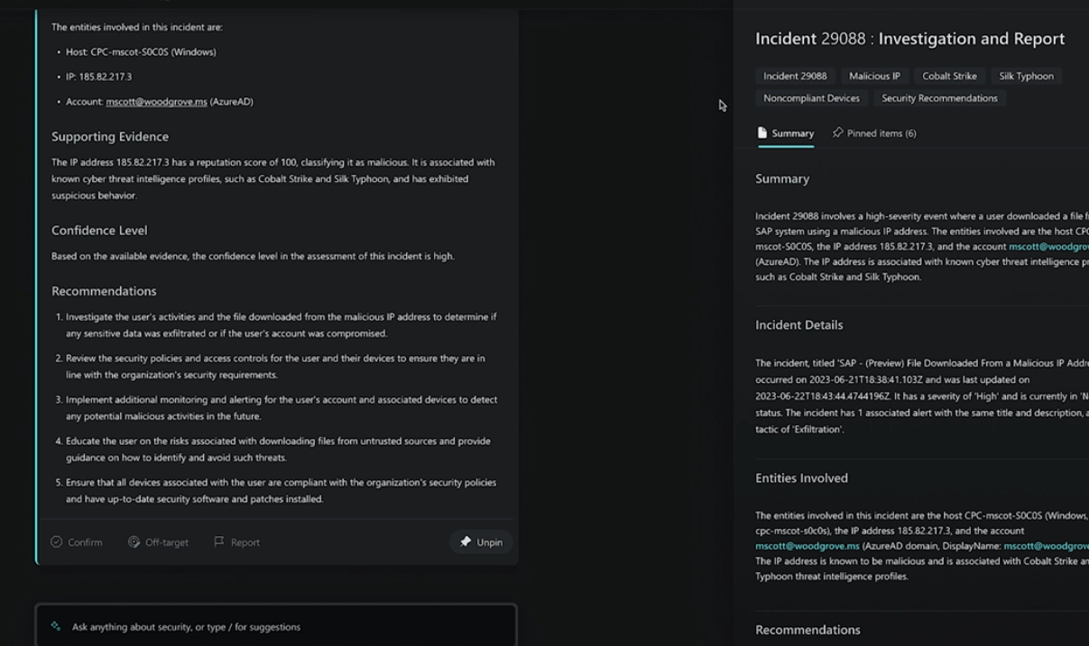Screen dimensions: 1089x646
Task: Click the Confirm checkmark icon
Action: [56, 542]
